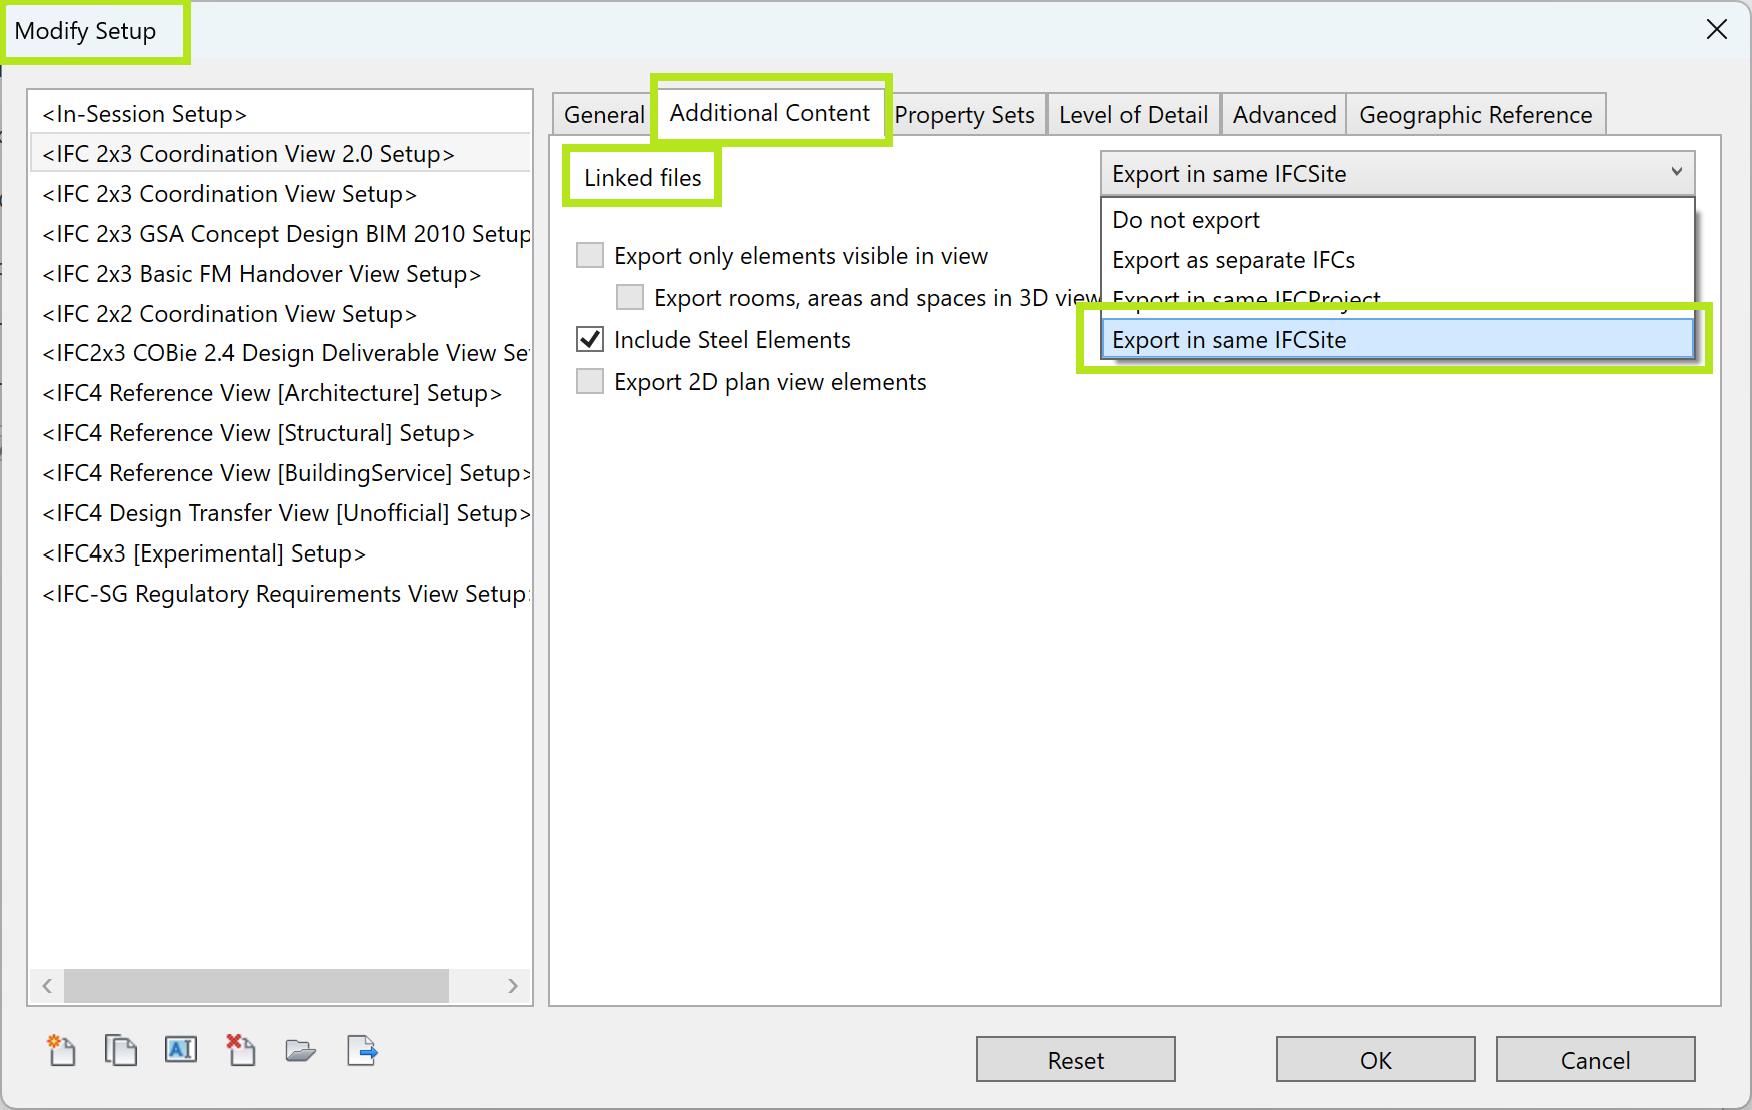
Task: Open the Advanced tab
Action: click(1284, 115)
